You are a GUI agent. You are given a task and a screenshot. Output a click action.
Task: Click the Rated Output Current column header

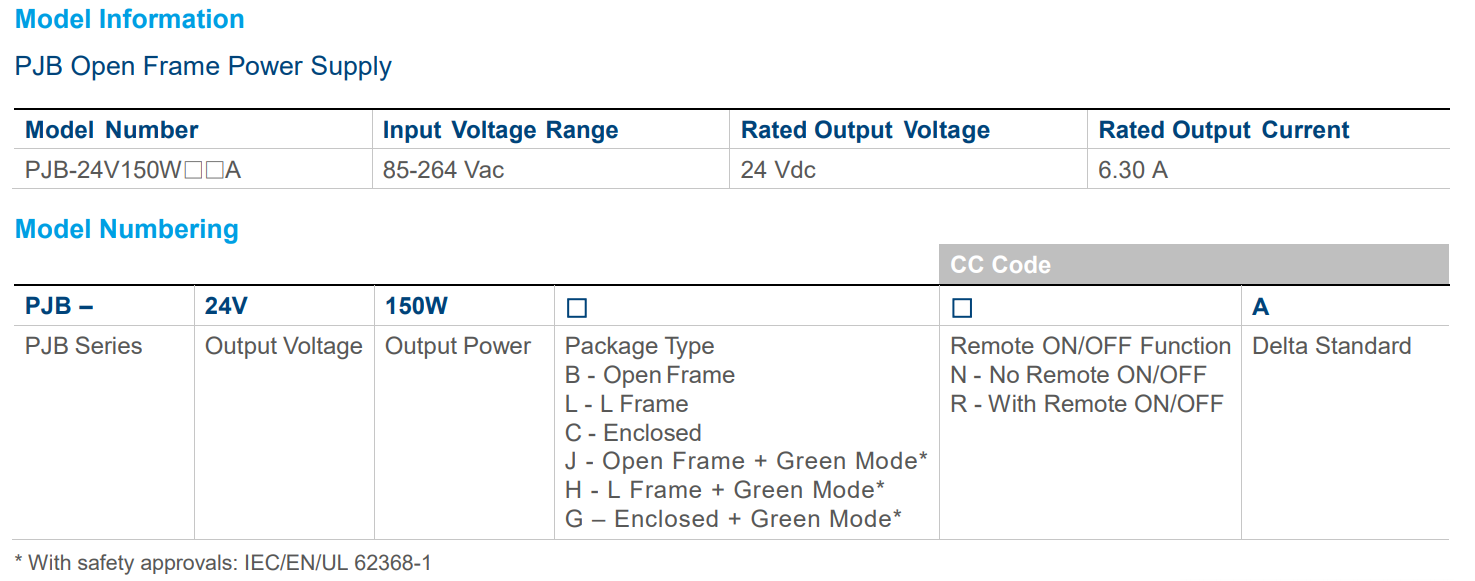(x=1223, y=130)
